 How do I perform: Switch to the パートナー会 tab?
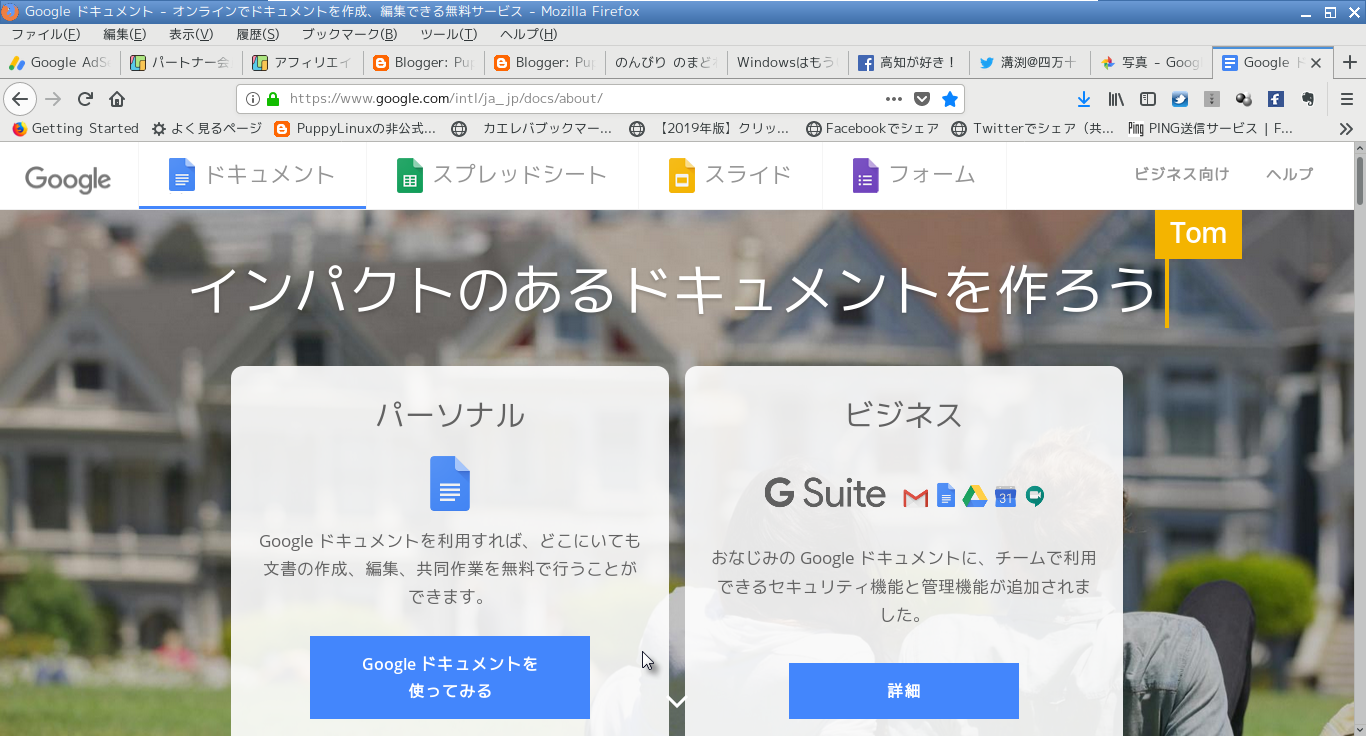181,62
